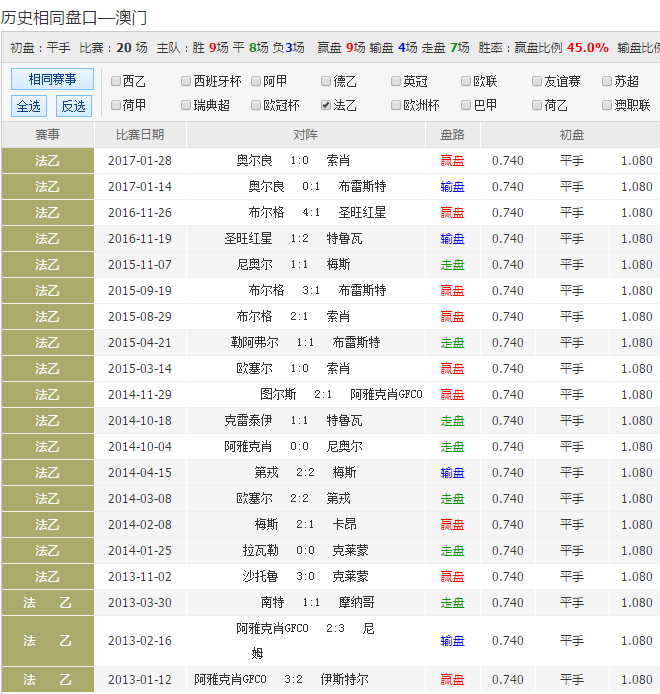Click the 比赛日期 column header

(140, 135)
